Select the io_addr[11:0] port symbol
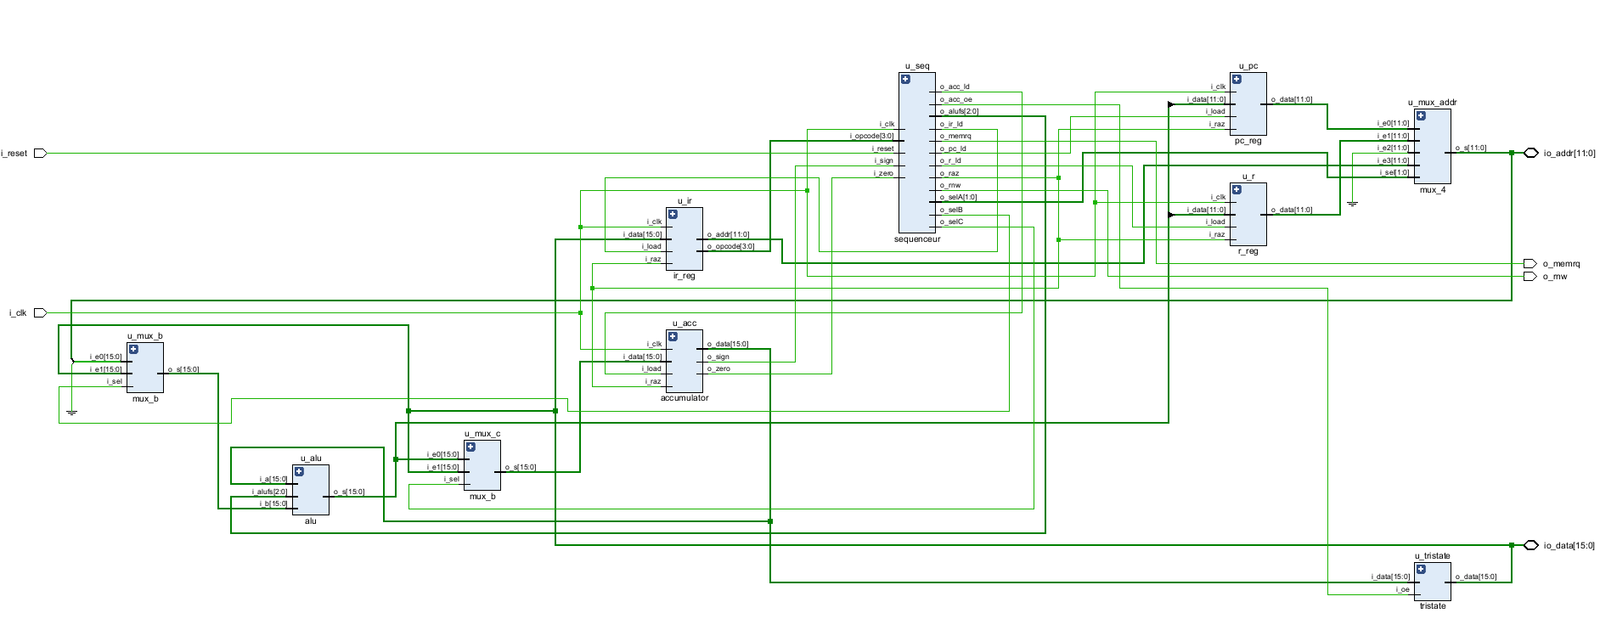1600x635 pixels. point(1530,153)
